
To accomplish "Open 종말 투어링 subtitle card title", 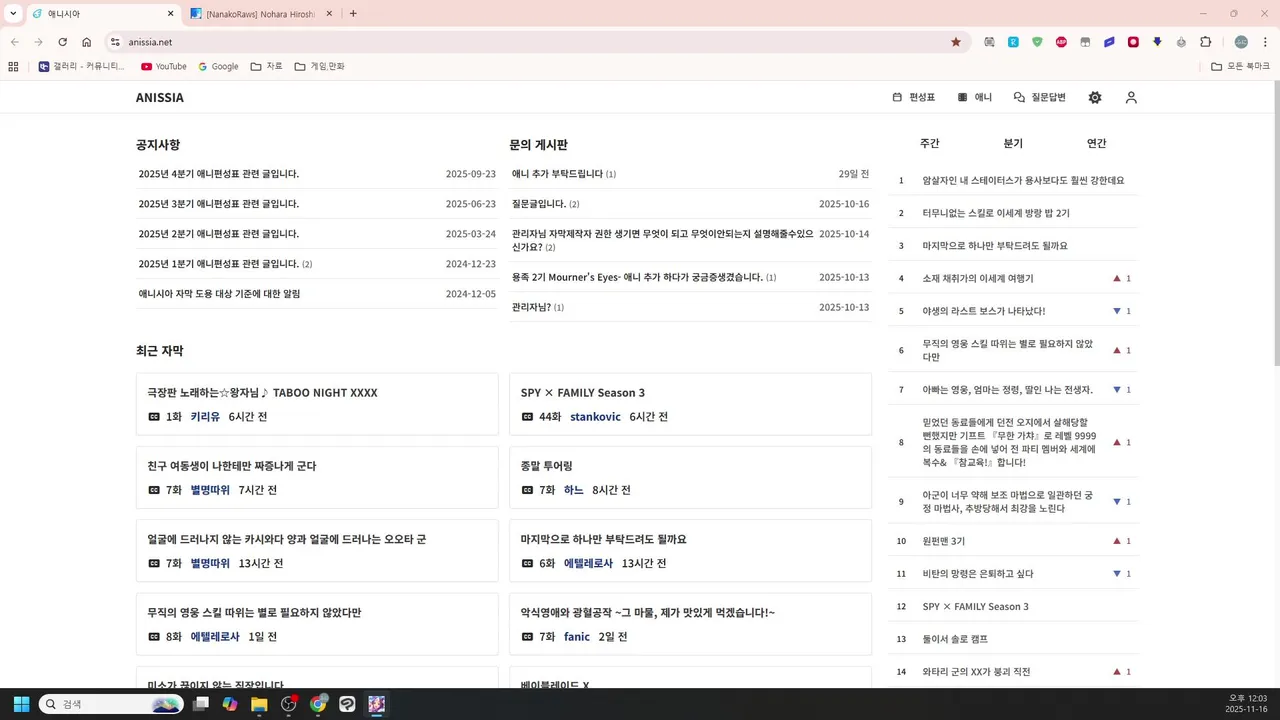I will tap(546, 466).
